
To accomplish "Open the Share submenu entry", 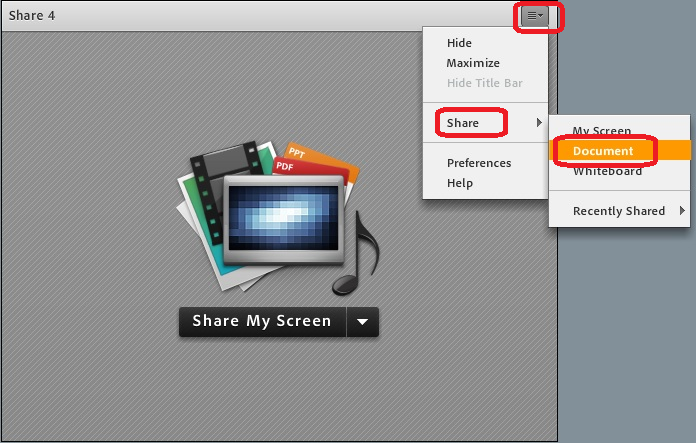I will (485, 123).
